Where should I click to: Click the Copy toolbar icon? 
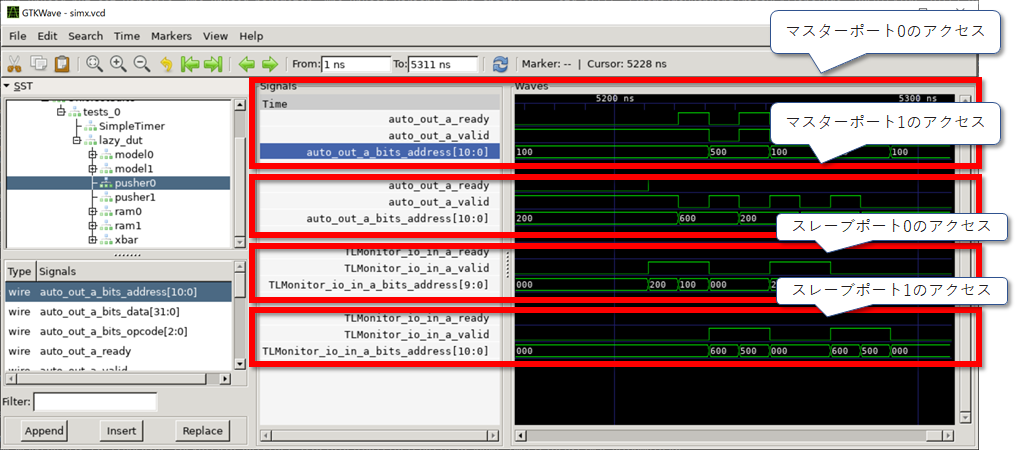[x=39, y=64]
